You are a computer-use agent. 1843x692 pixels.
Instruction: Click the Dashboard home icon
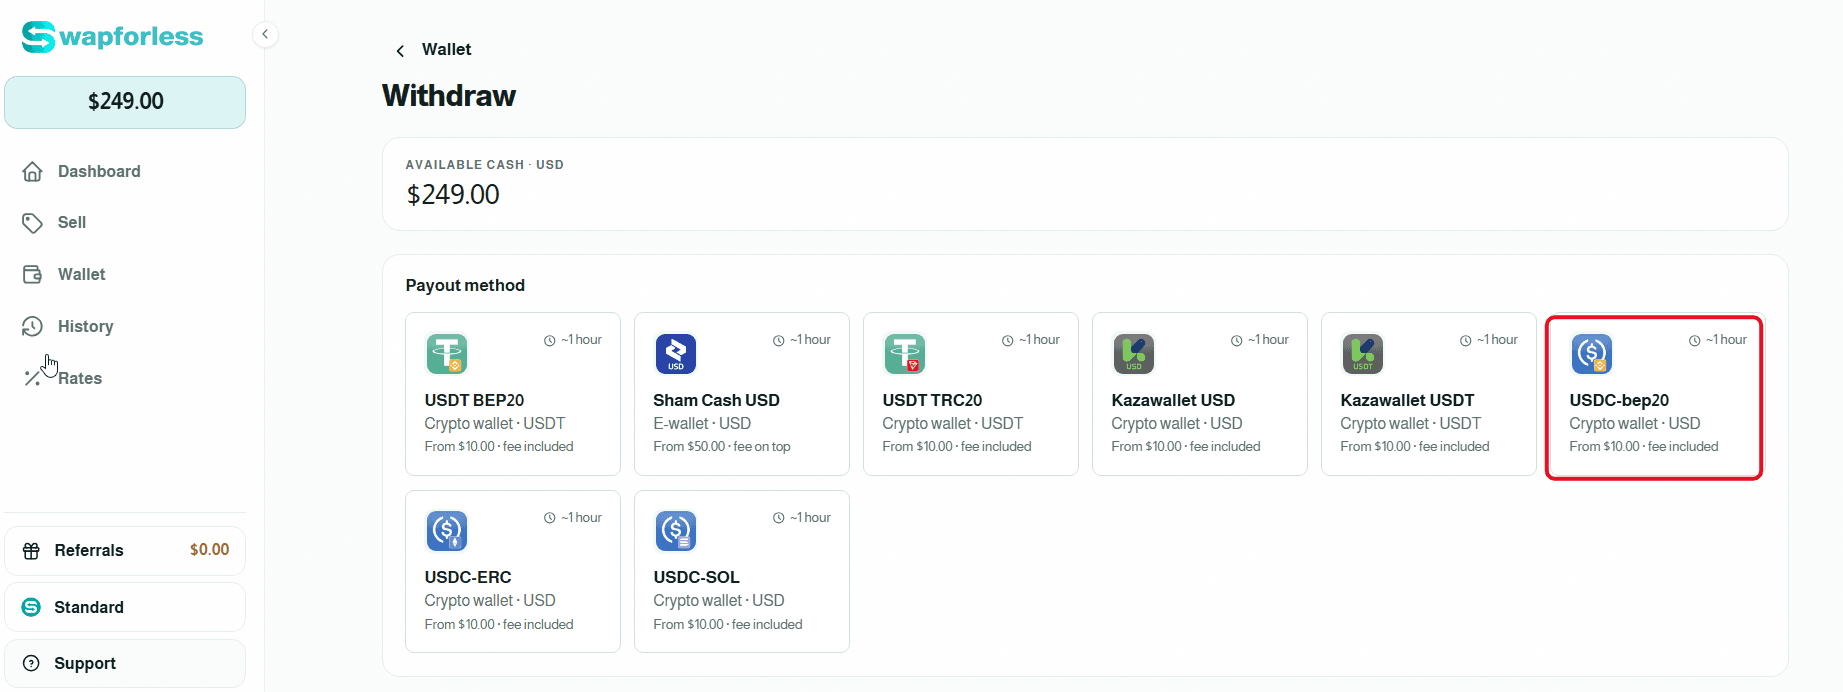tap(33, 172)
